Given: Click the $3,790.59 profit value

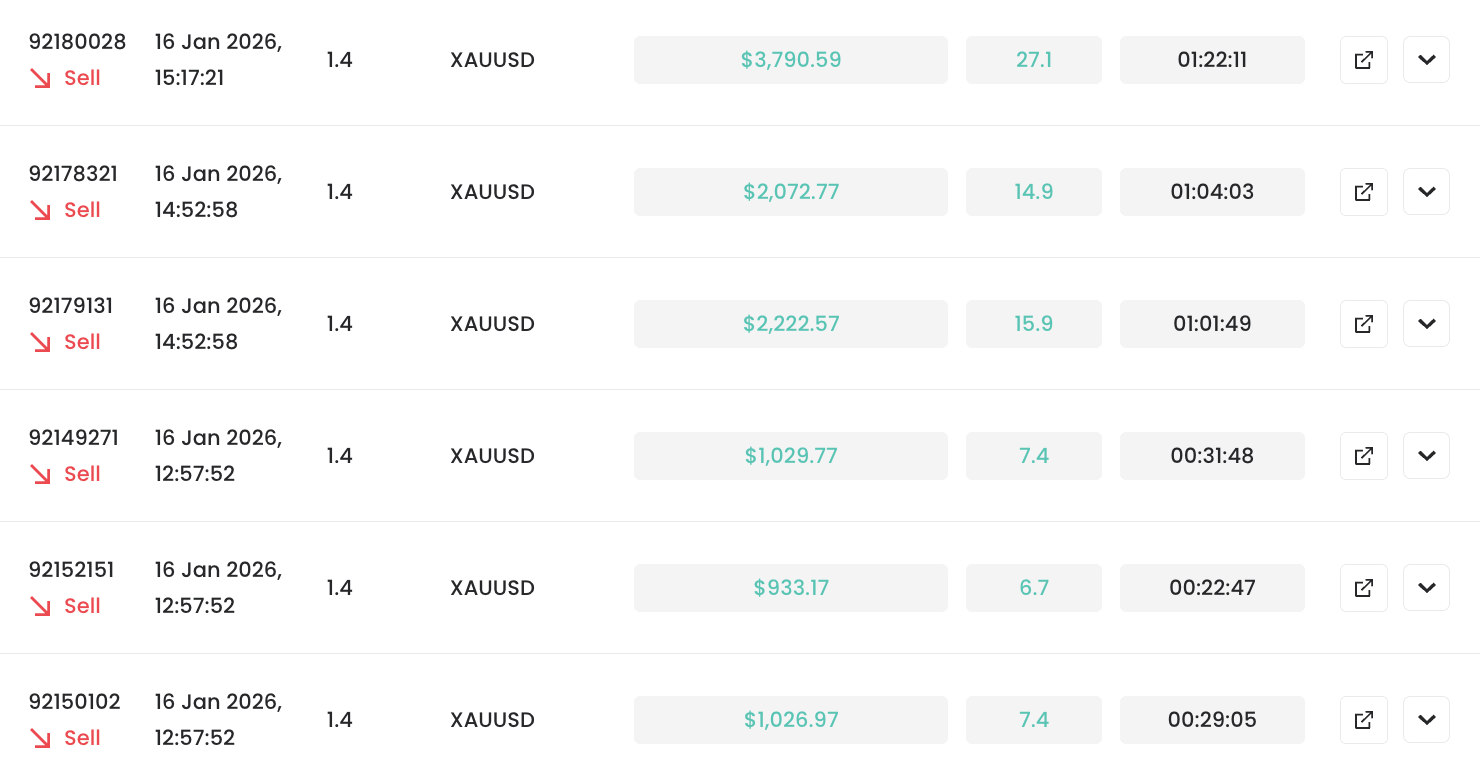Looking at the screenshot, I should tap(790, 60).
